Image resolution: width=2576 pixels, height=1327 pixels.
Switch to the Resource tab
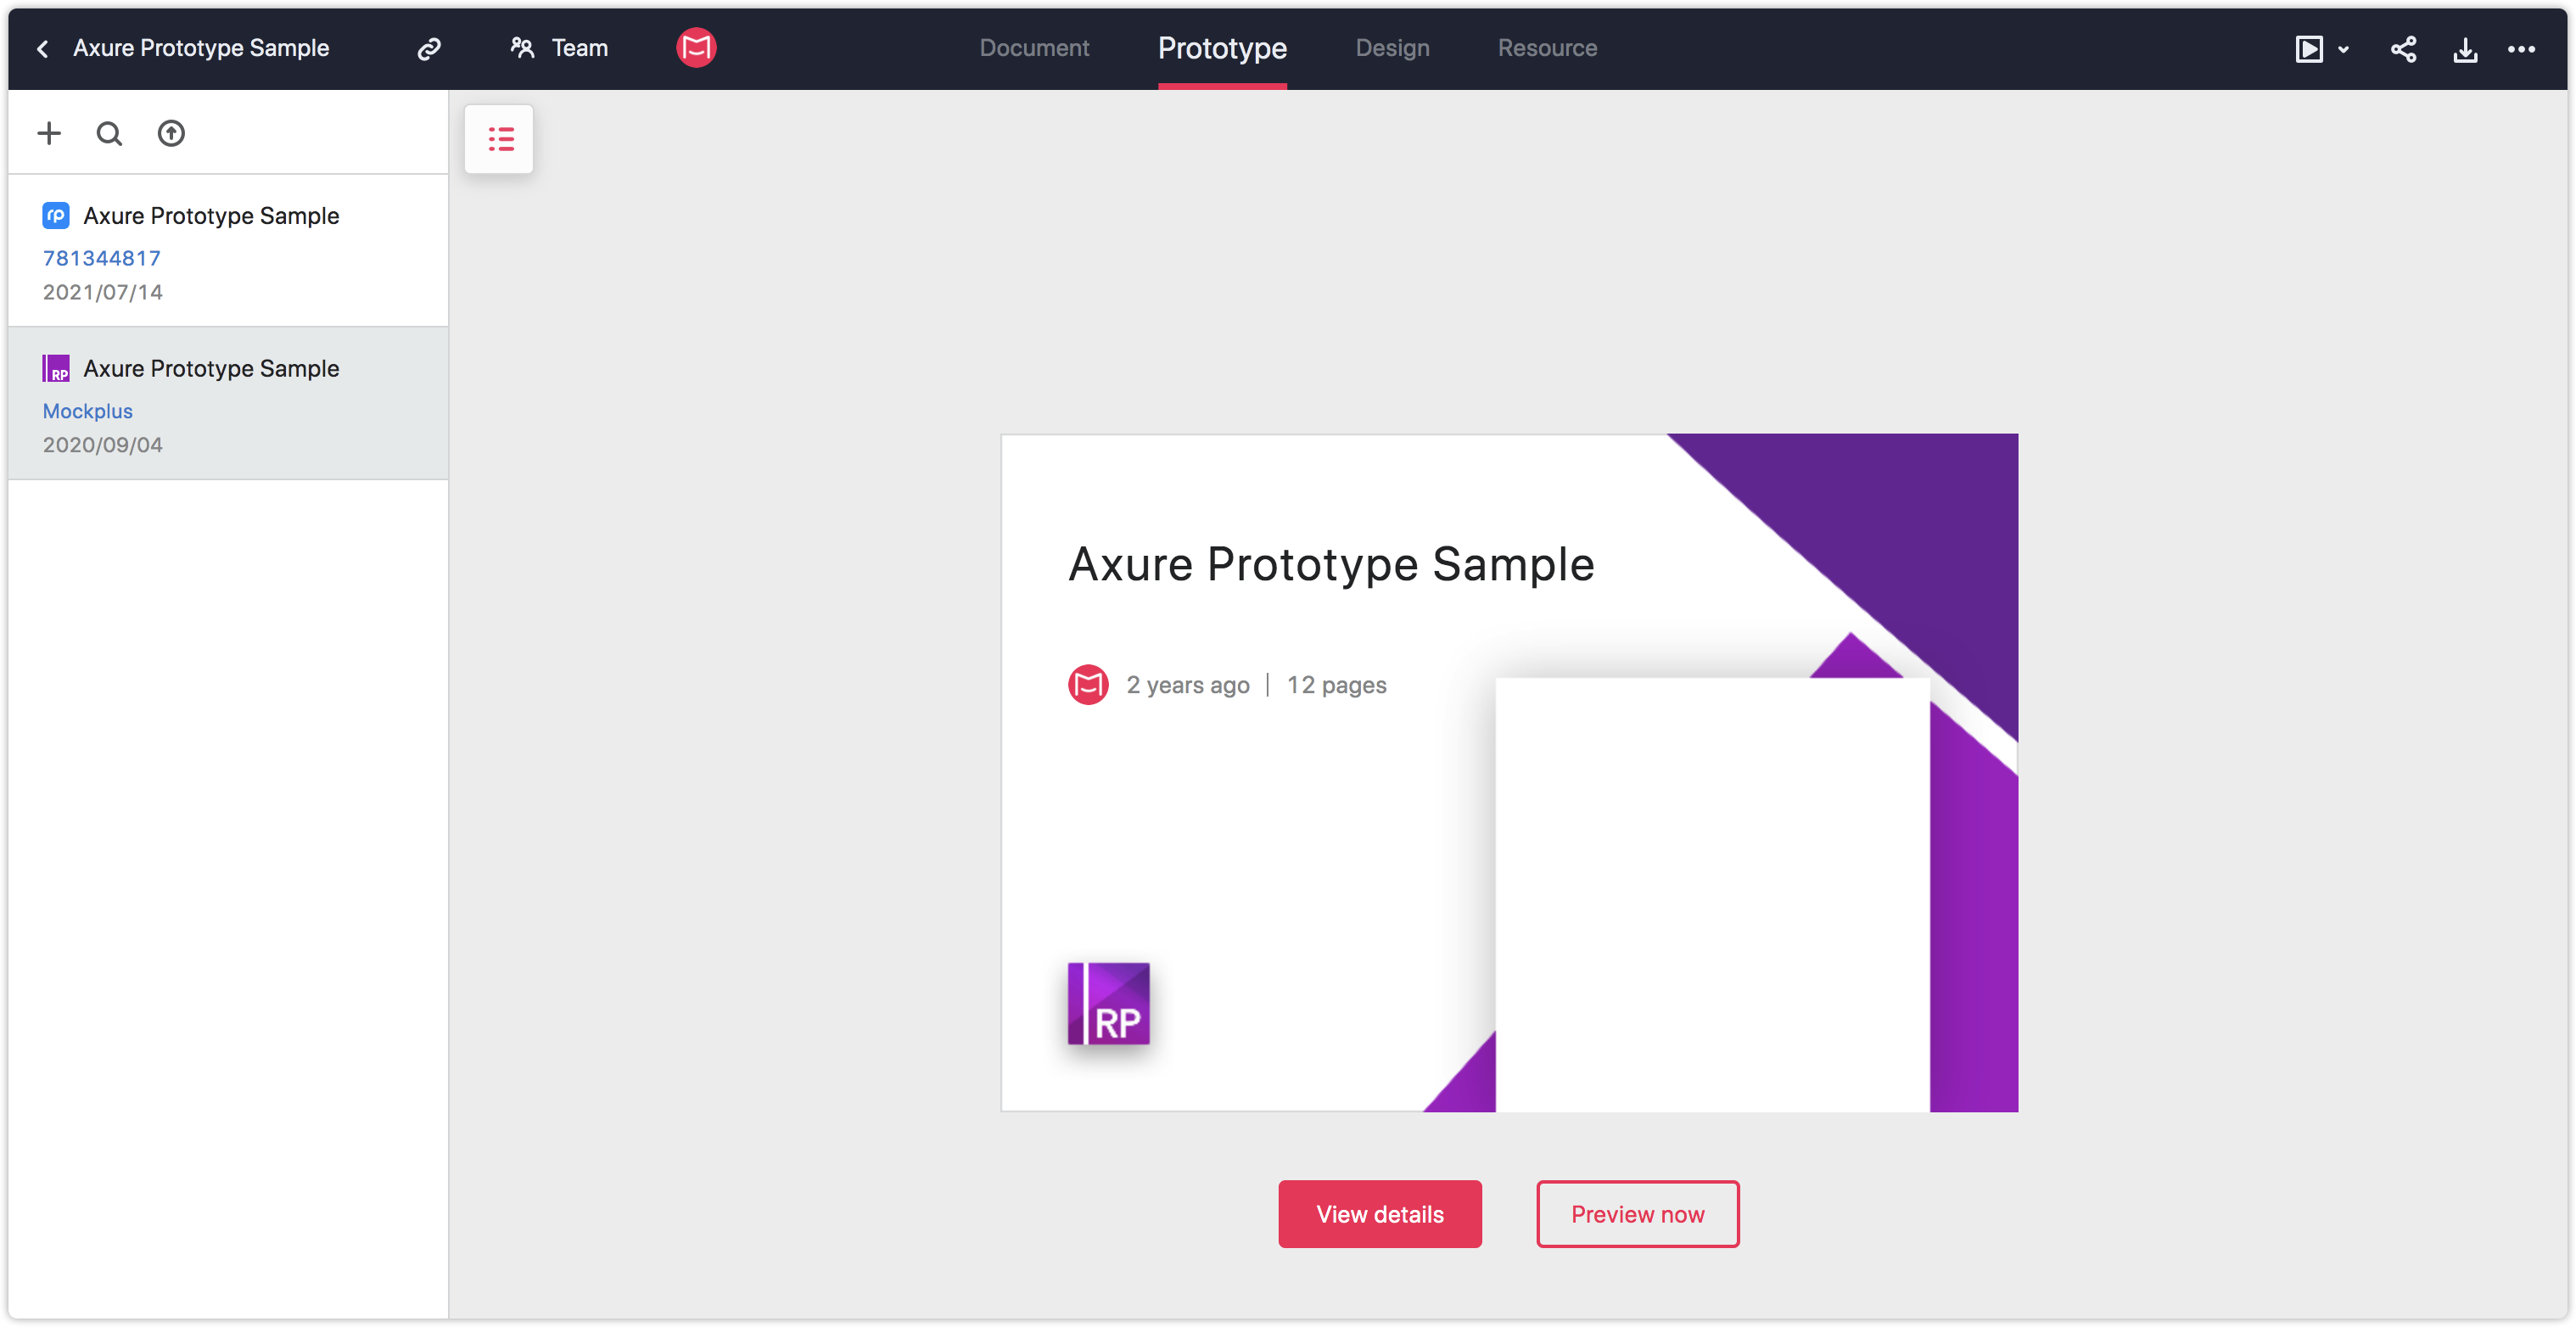[x=1547, y=48]
